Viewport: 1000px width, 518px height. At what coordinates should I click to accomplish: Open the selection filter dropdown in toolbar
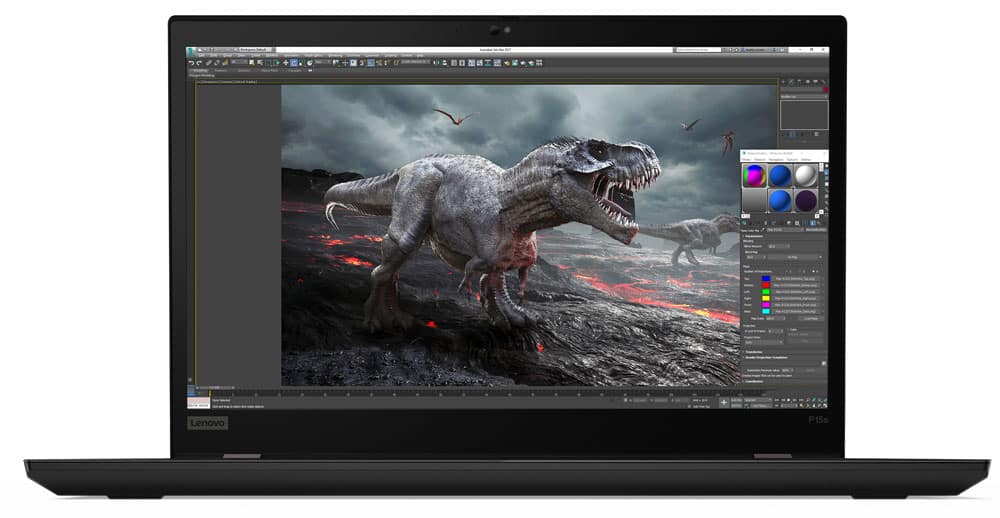click(239, 62)
